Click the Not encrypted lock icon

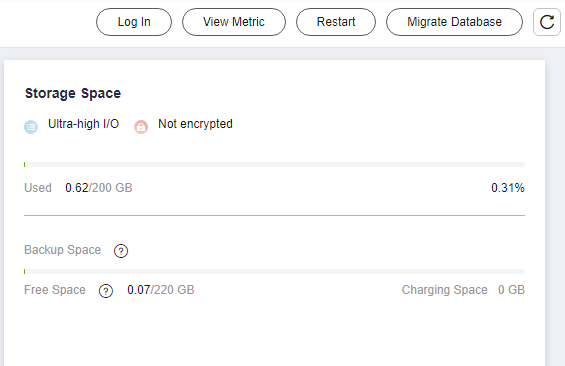coord(141,127)
